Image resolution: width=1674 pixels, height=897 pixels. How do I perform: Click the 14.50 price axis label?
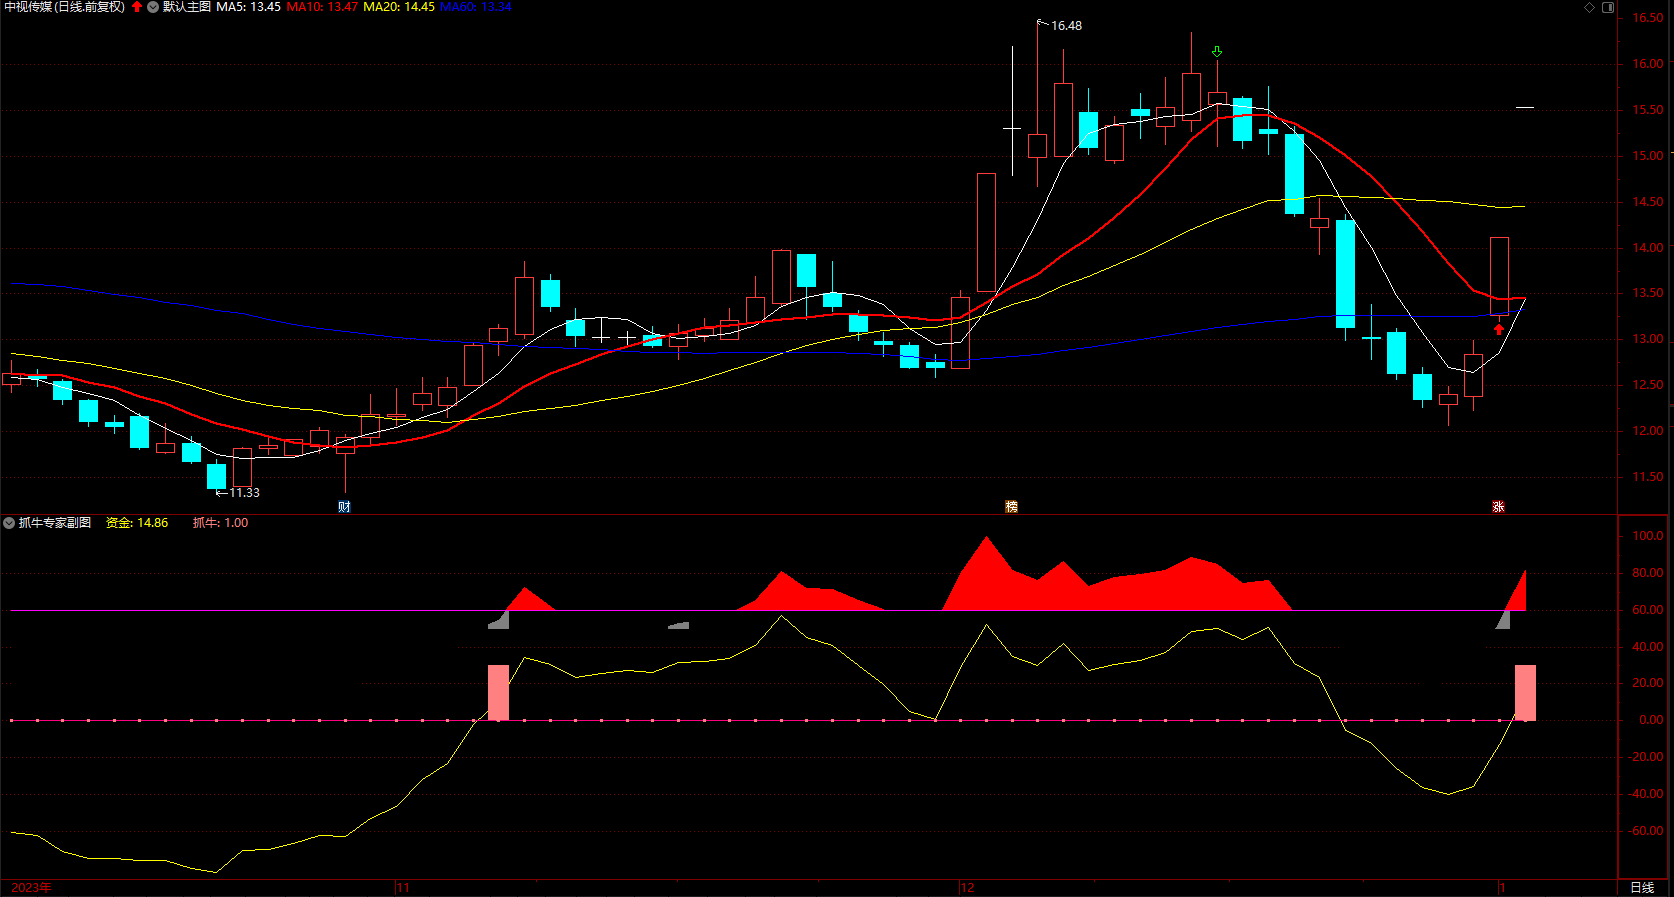coord(1648,202)
